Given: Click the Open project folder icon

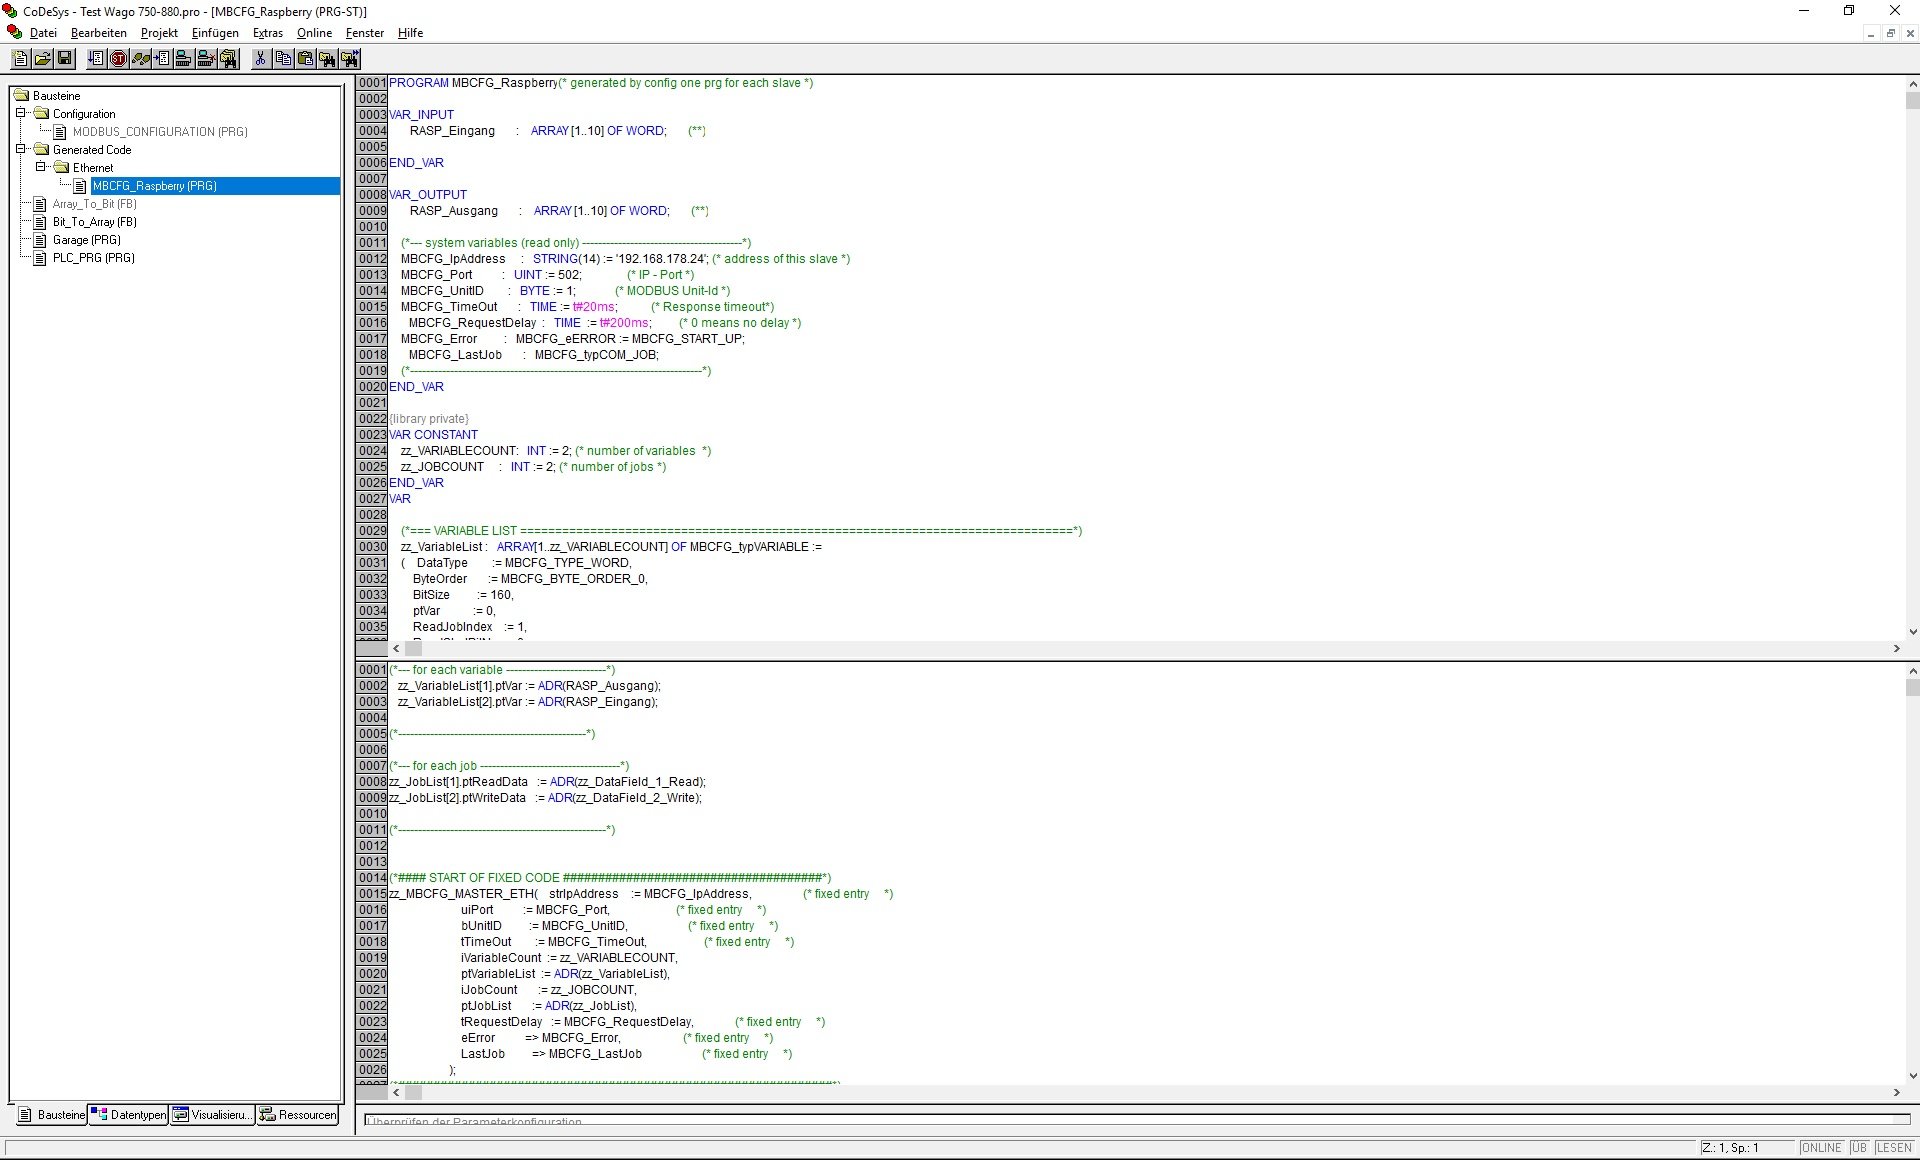Looking at the screenshot, I should click(x=42, y=59).
